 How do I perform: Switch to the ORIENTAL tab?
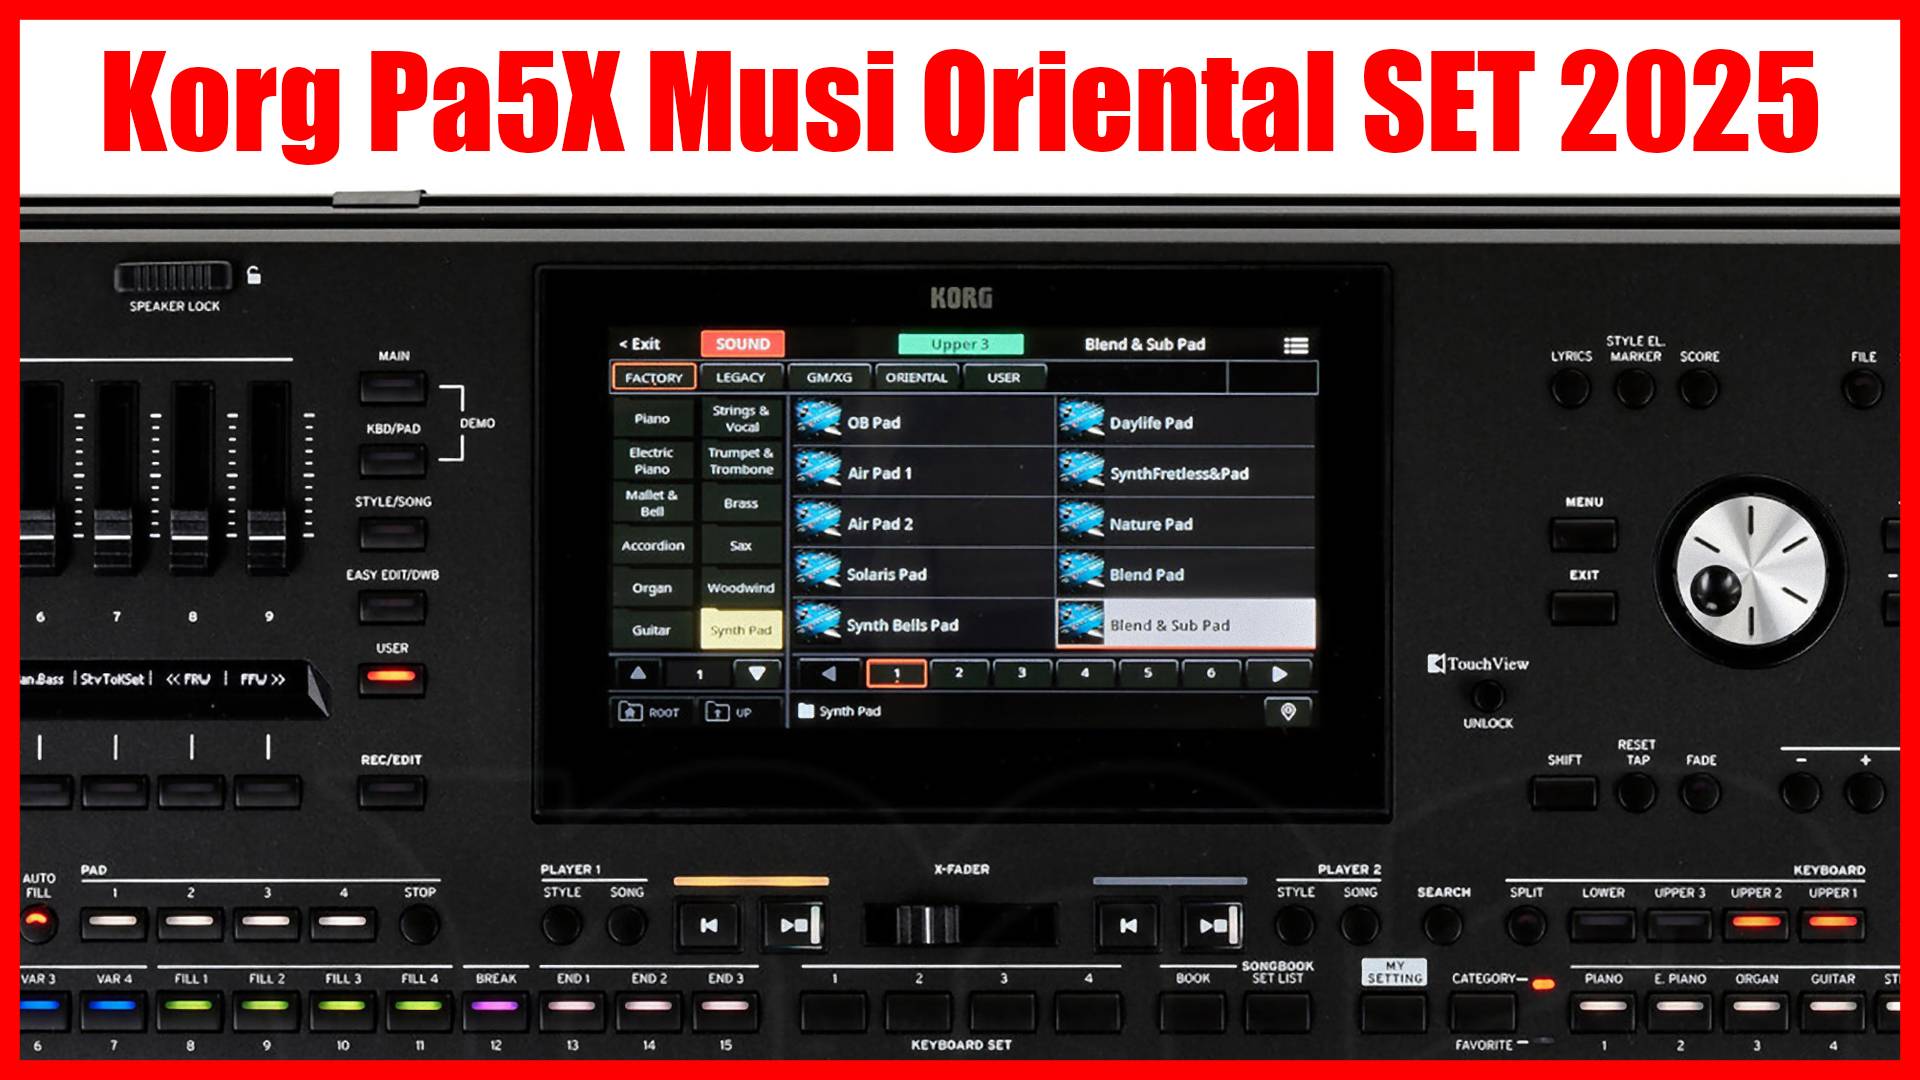[917, 377]
